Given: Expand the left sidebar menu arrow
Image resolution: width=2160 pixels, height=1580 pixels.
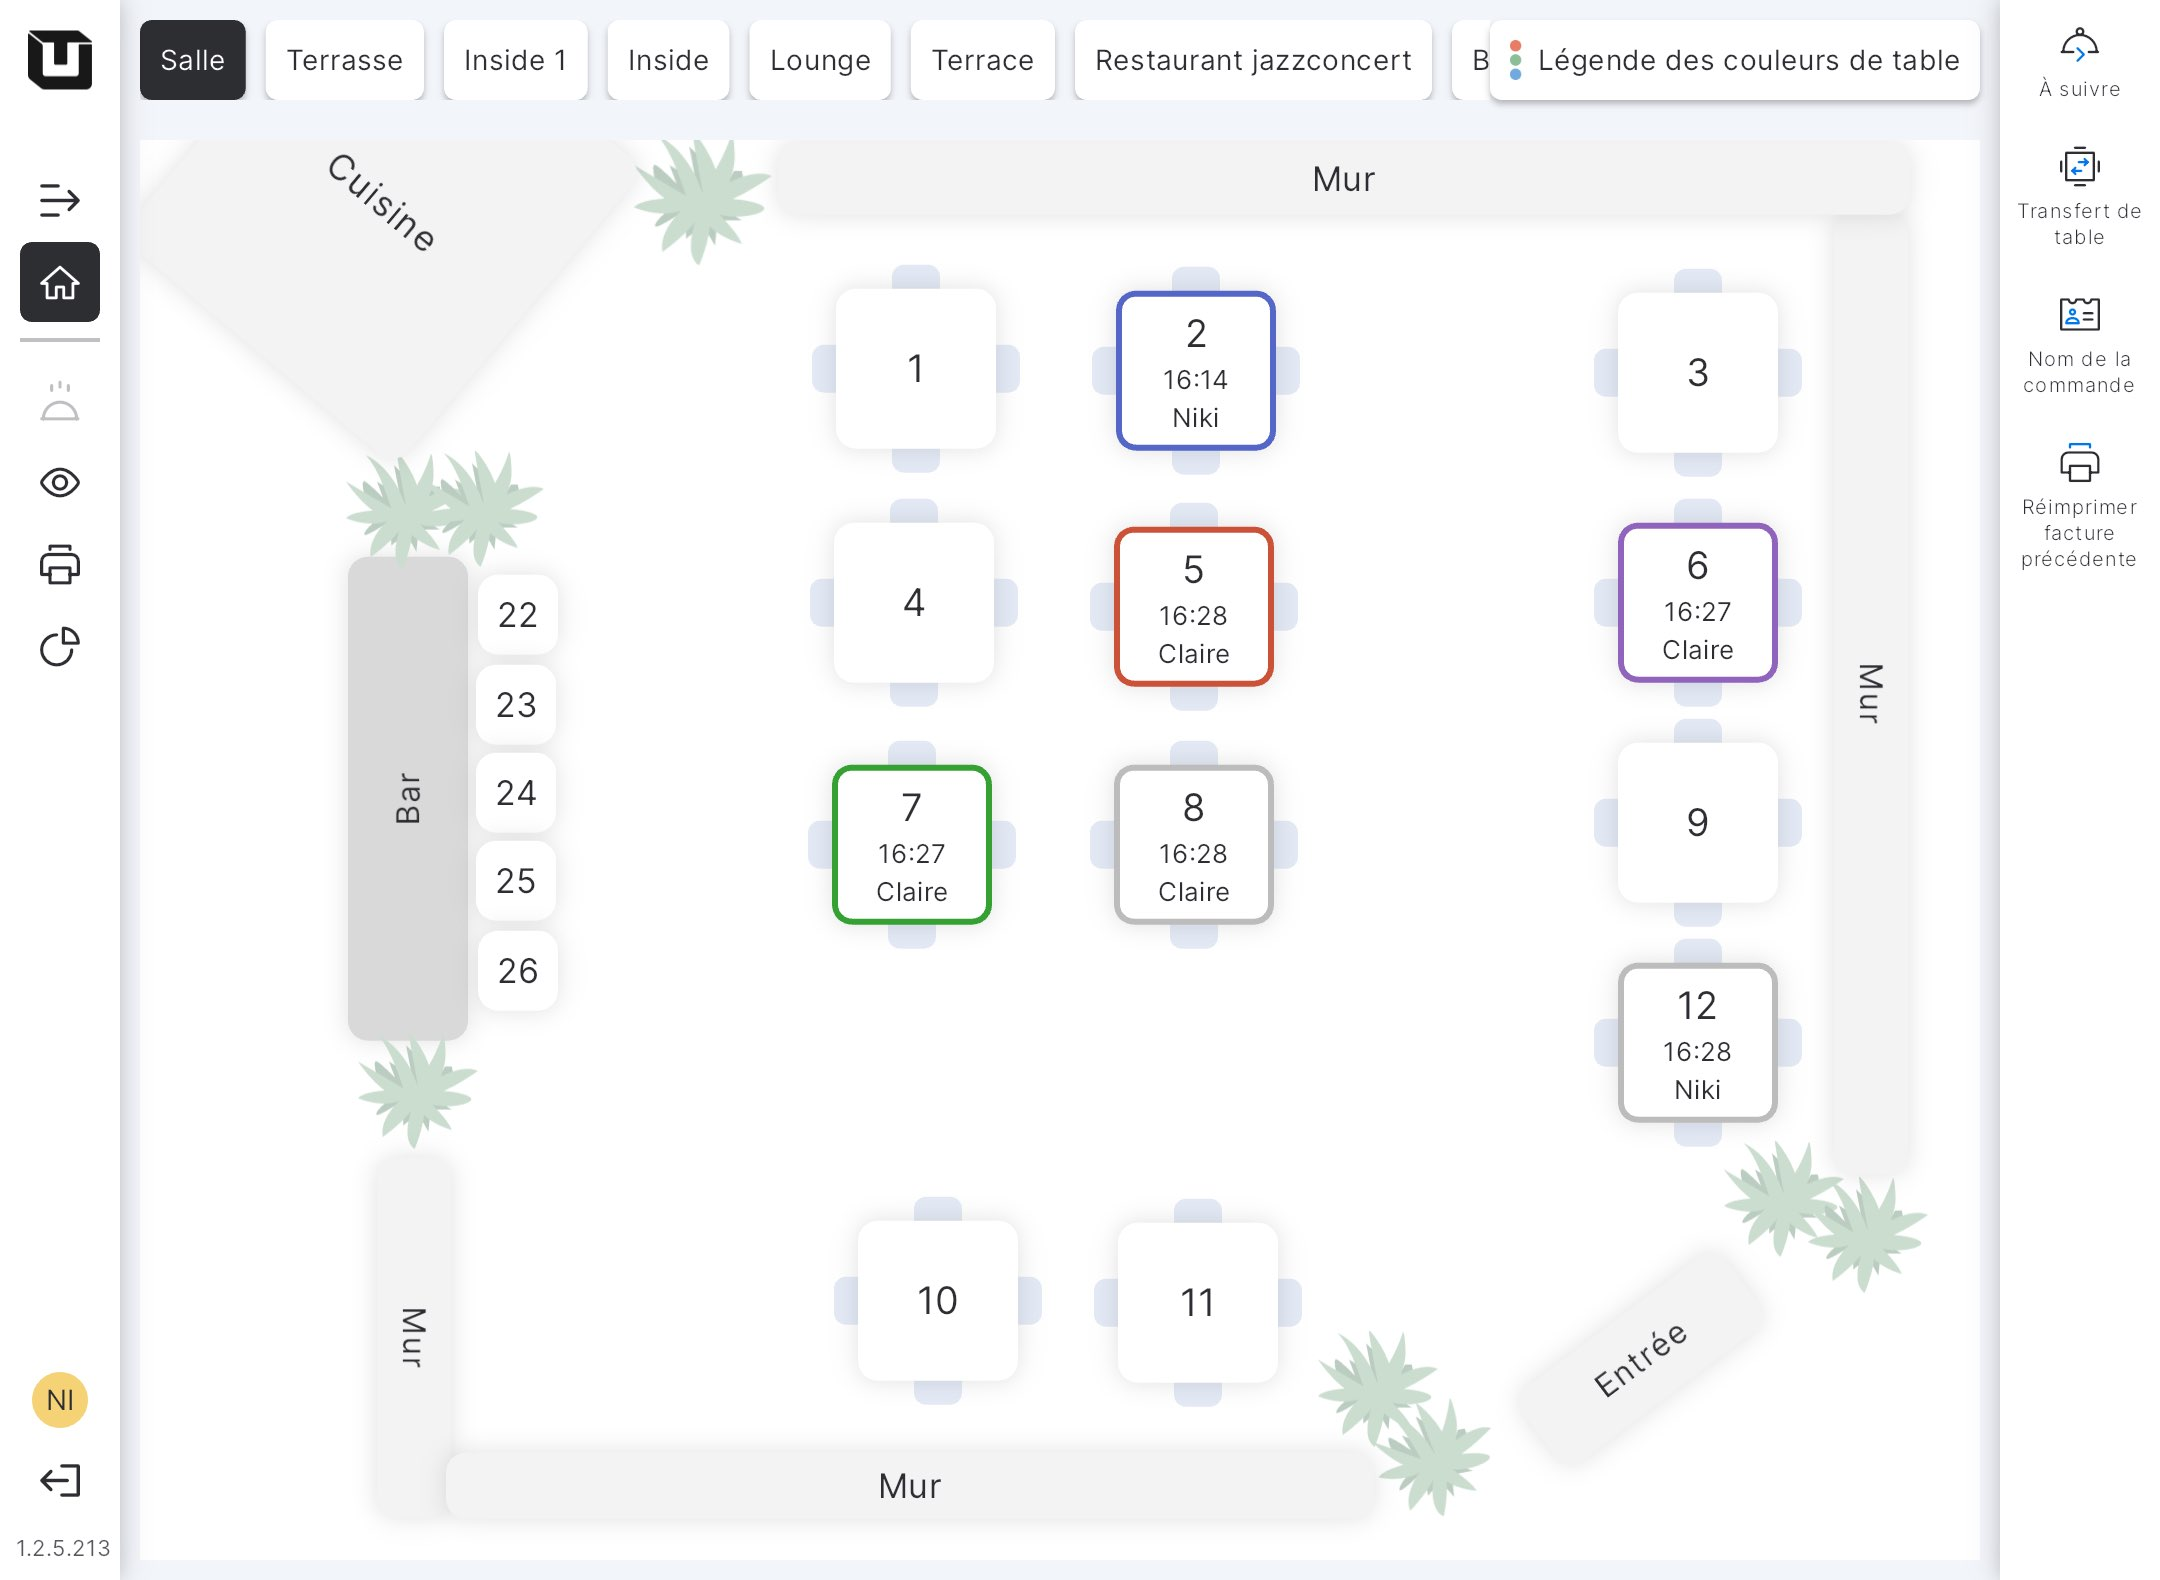Looking at the screenshot, I should [x=59, y=200].
